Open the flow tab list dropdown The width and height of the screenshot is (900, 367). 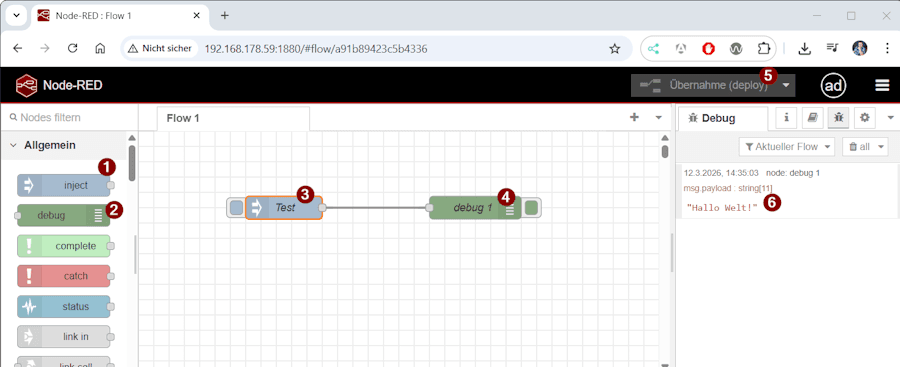click(658, 117)
